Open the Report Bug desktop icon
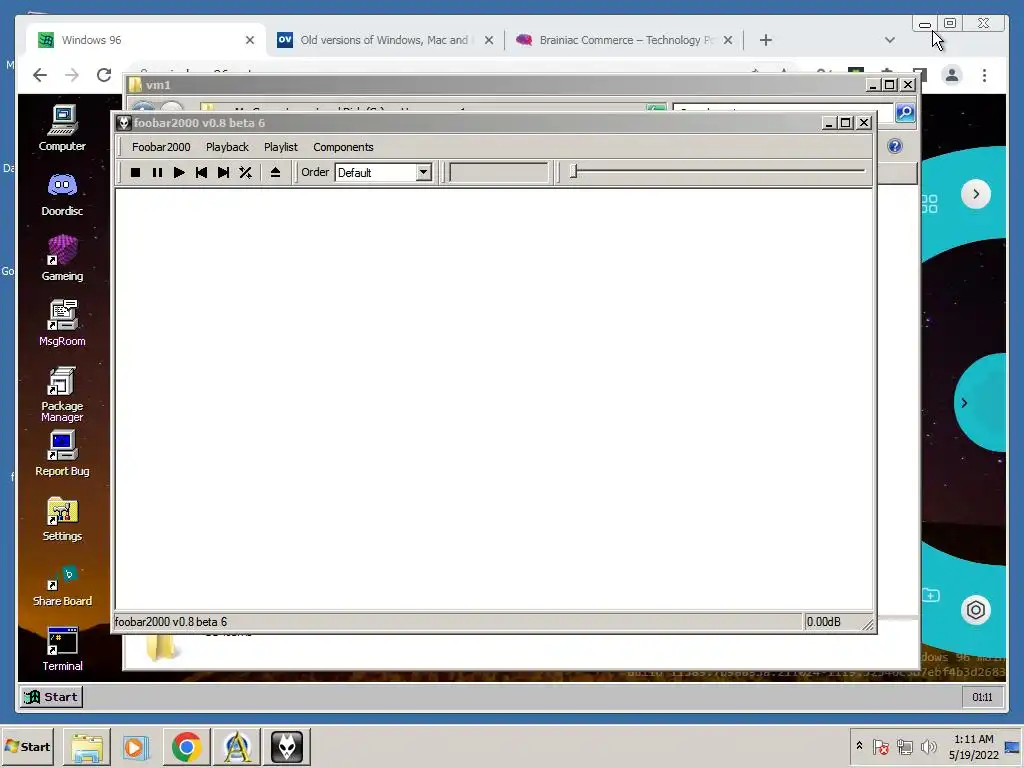This screenshot has height=768, width=1024. (62, 453)
